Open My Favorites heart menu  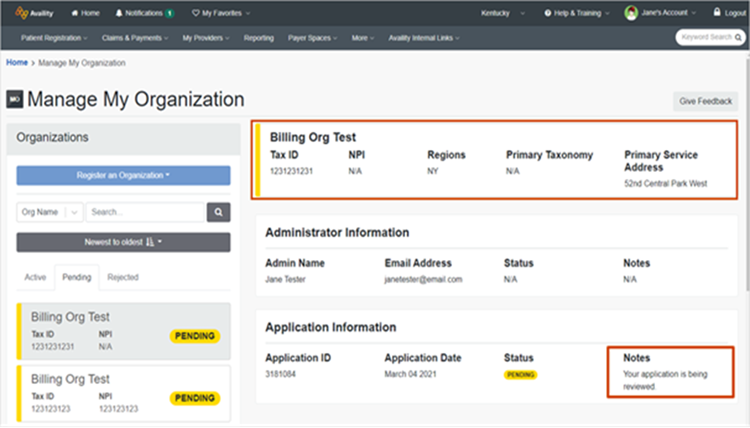pos(221,13)
